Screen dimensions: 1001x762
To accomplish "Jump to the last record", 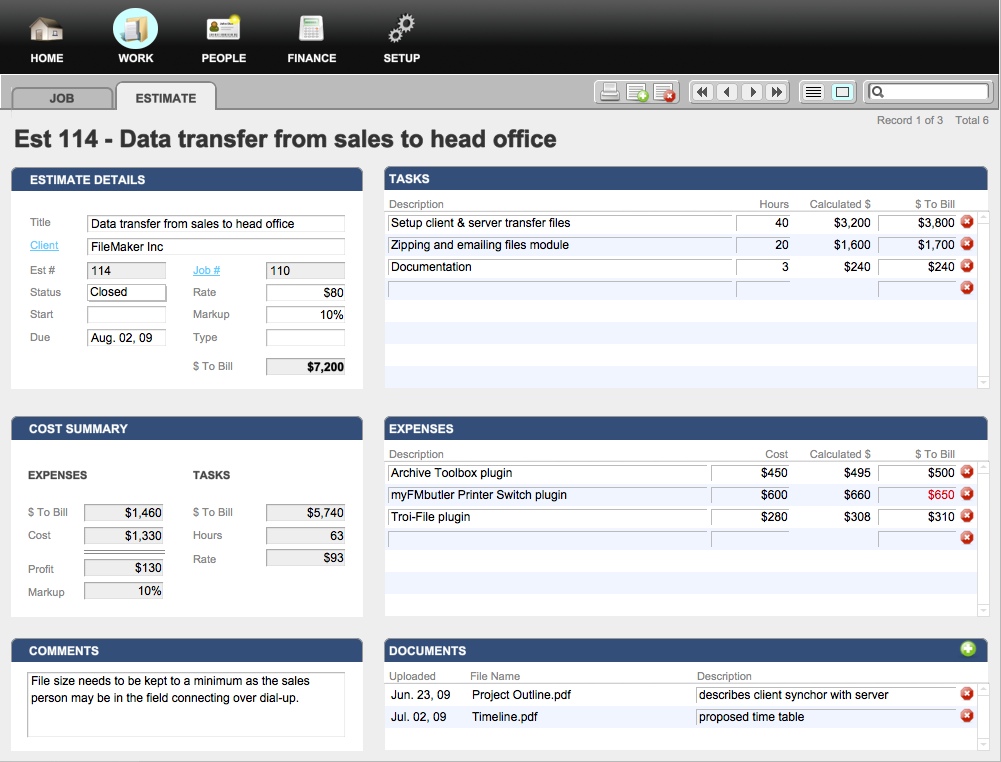I will pyautogui.click(x=777, y=92).
